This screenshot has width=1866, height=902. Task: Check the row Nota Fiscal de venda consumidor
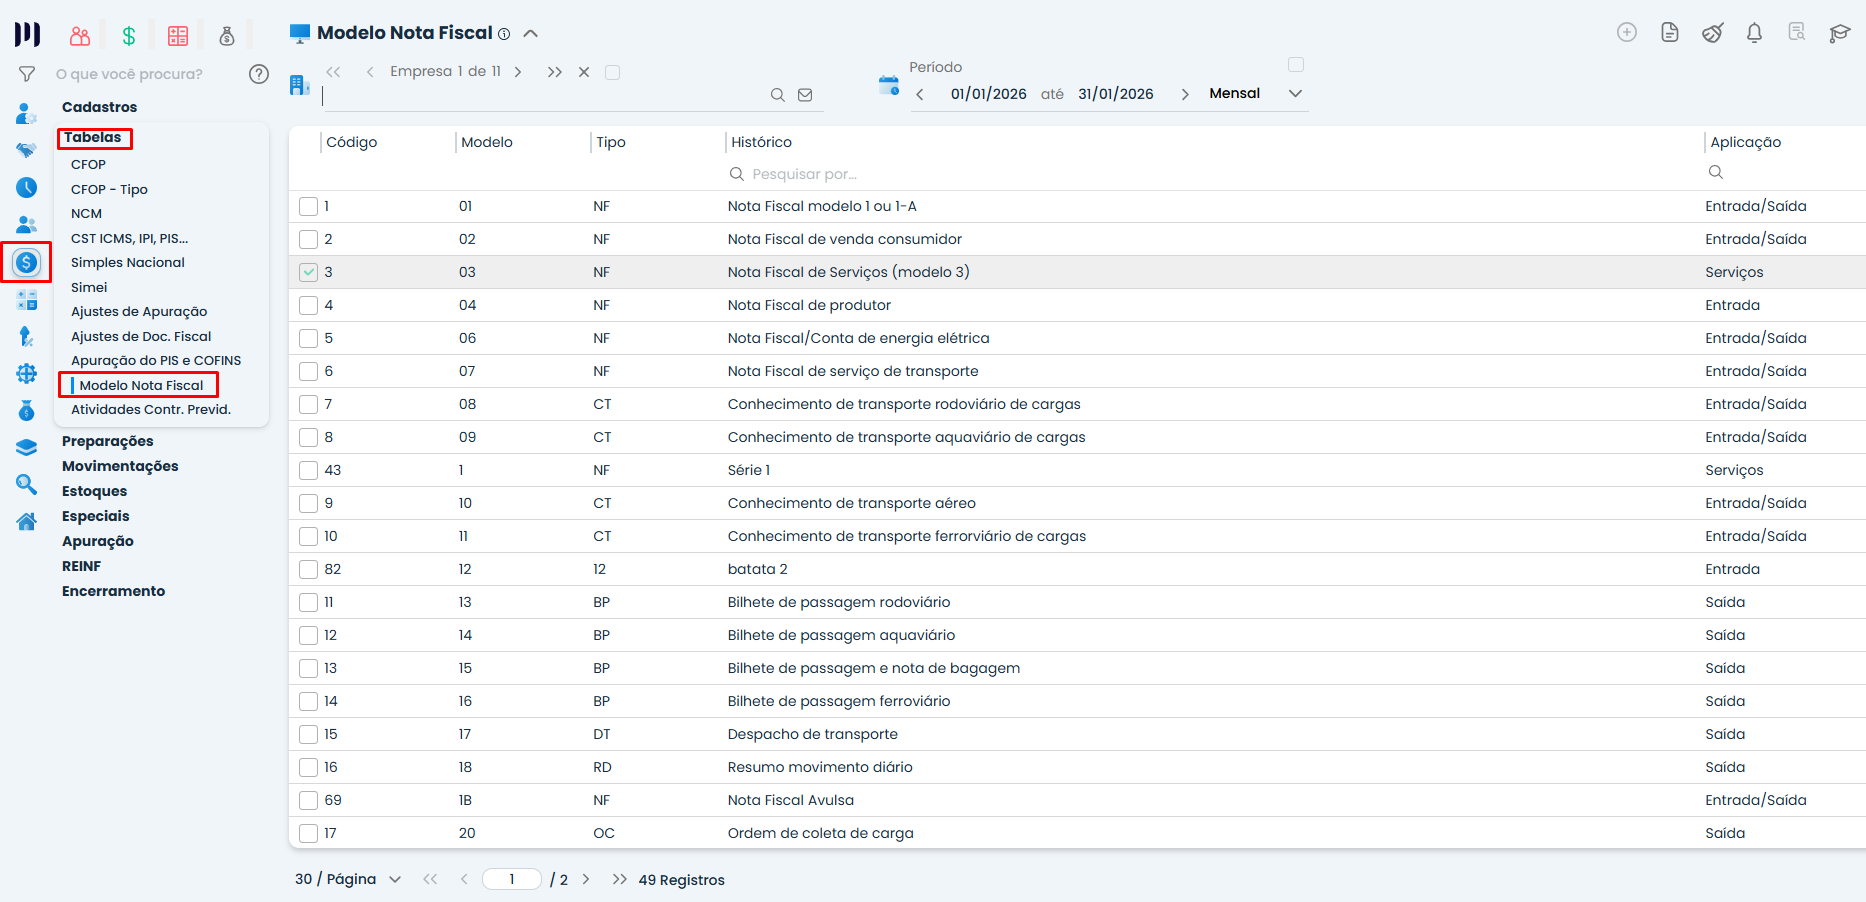309,240
